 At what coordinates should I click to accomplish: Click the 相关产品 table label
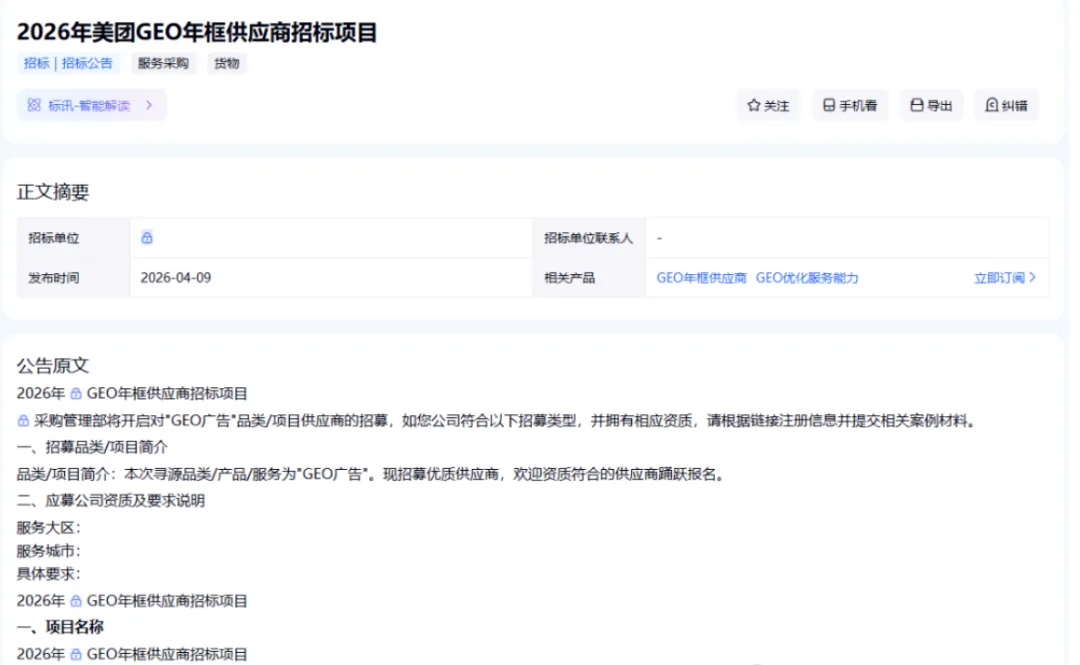569,278
